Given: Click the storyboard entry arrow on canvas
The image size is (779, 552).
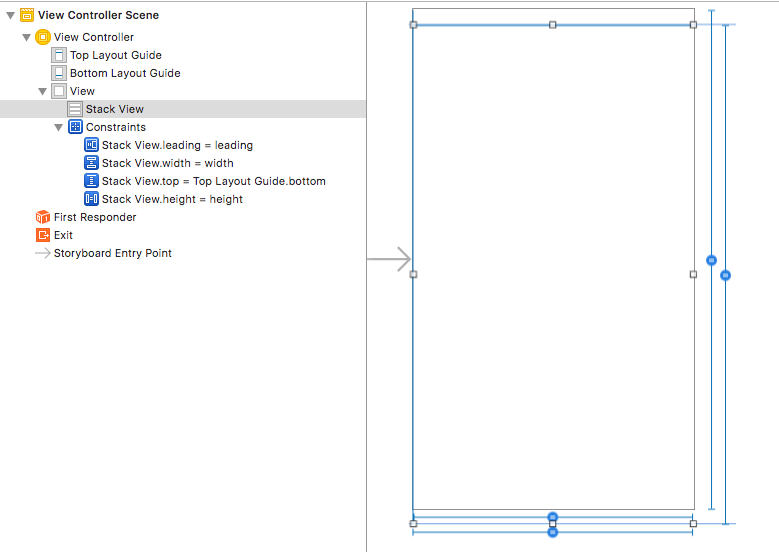Looking at the screenshot, I should point(389,260).
